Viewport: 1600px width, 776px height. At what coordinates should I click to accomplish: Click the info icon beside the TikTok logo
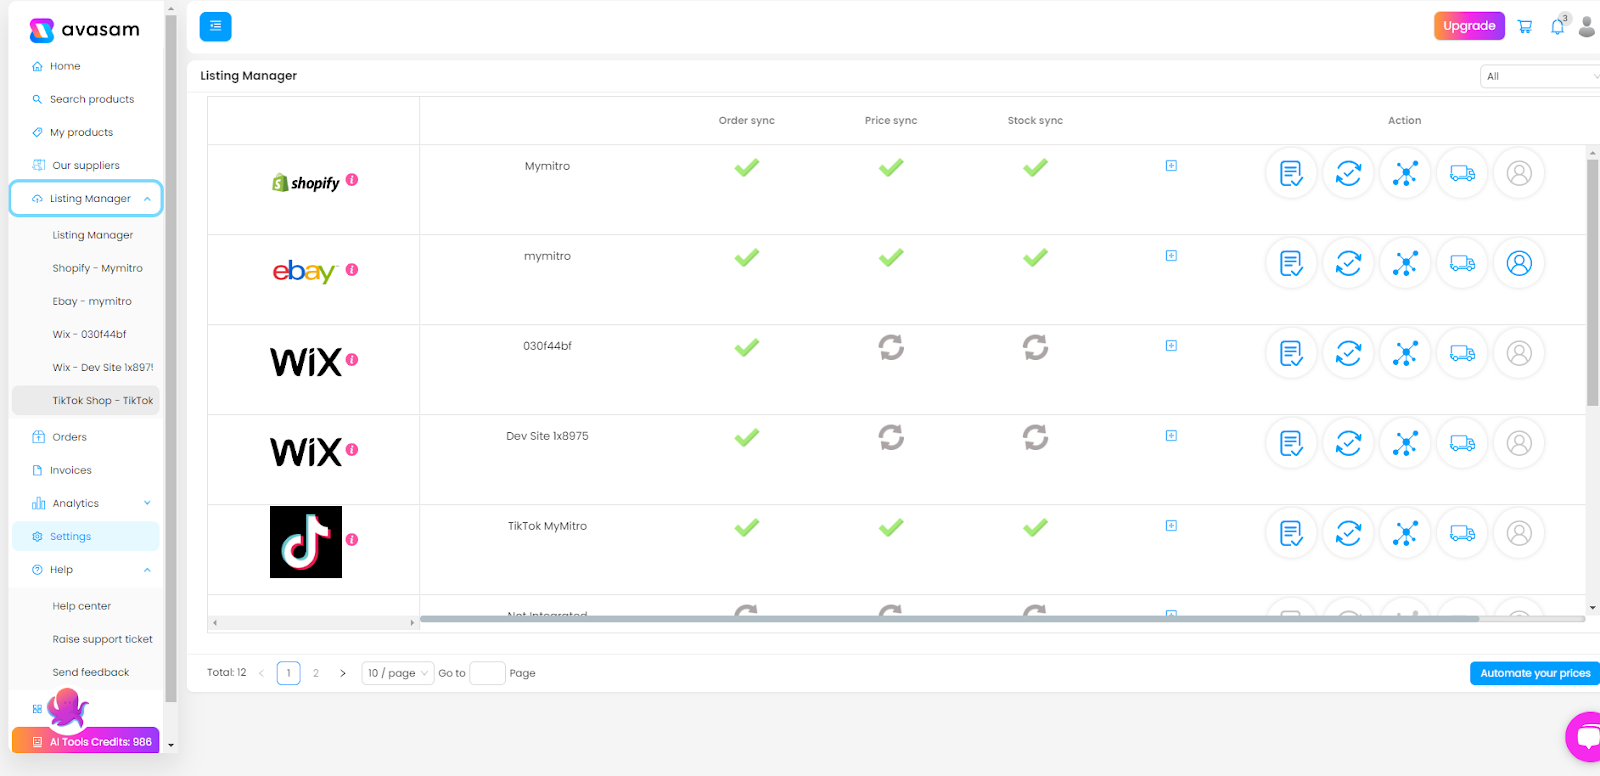(352, 540)
